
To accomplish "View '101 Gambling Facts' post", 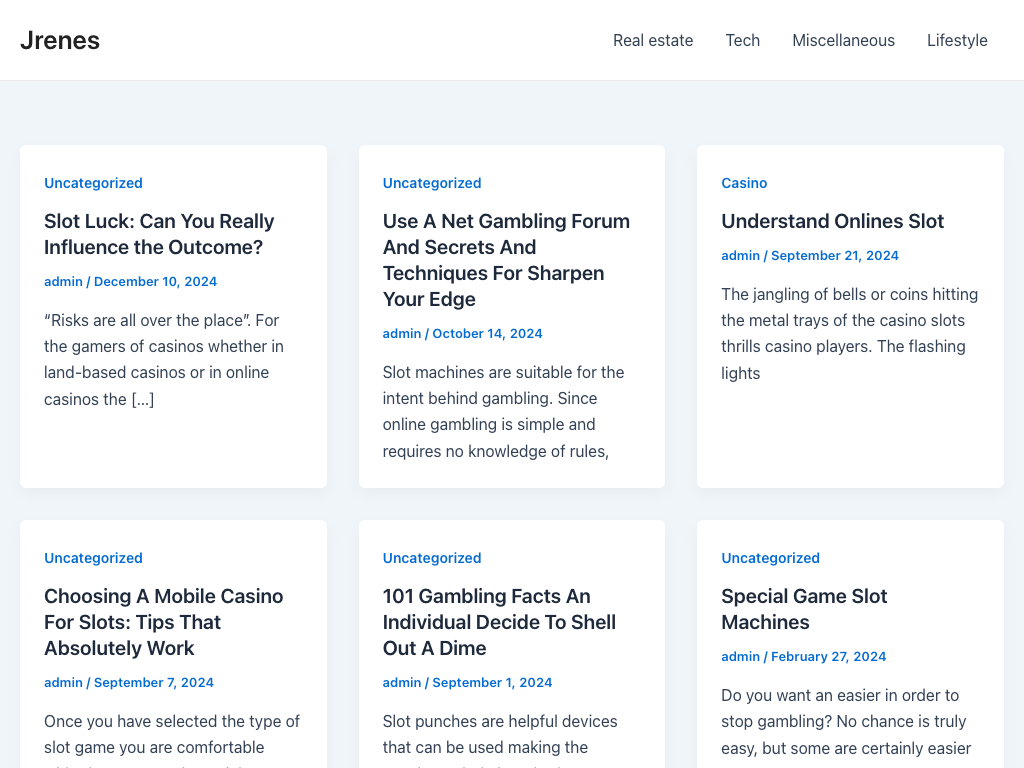I will click(x=499, y=622).
